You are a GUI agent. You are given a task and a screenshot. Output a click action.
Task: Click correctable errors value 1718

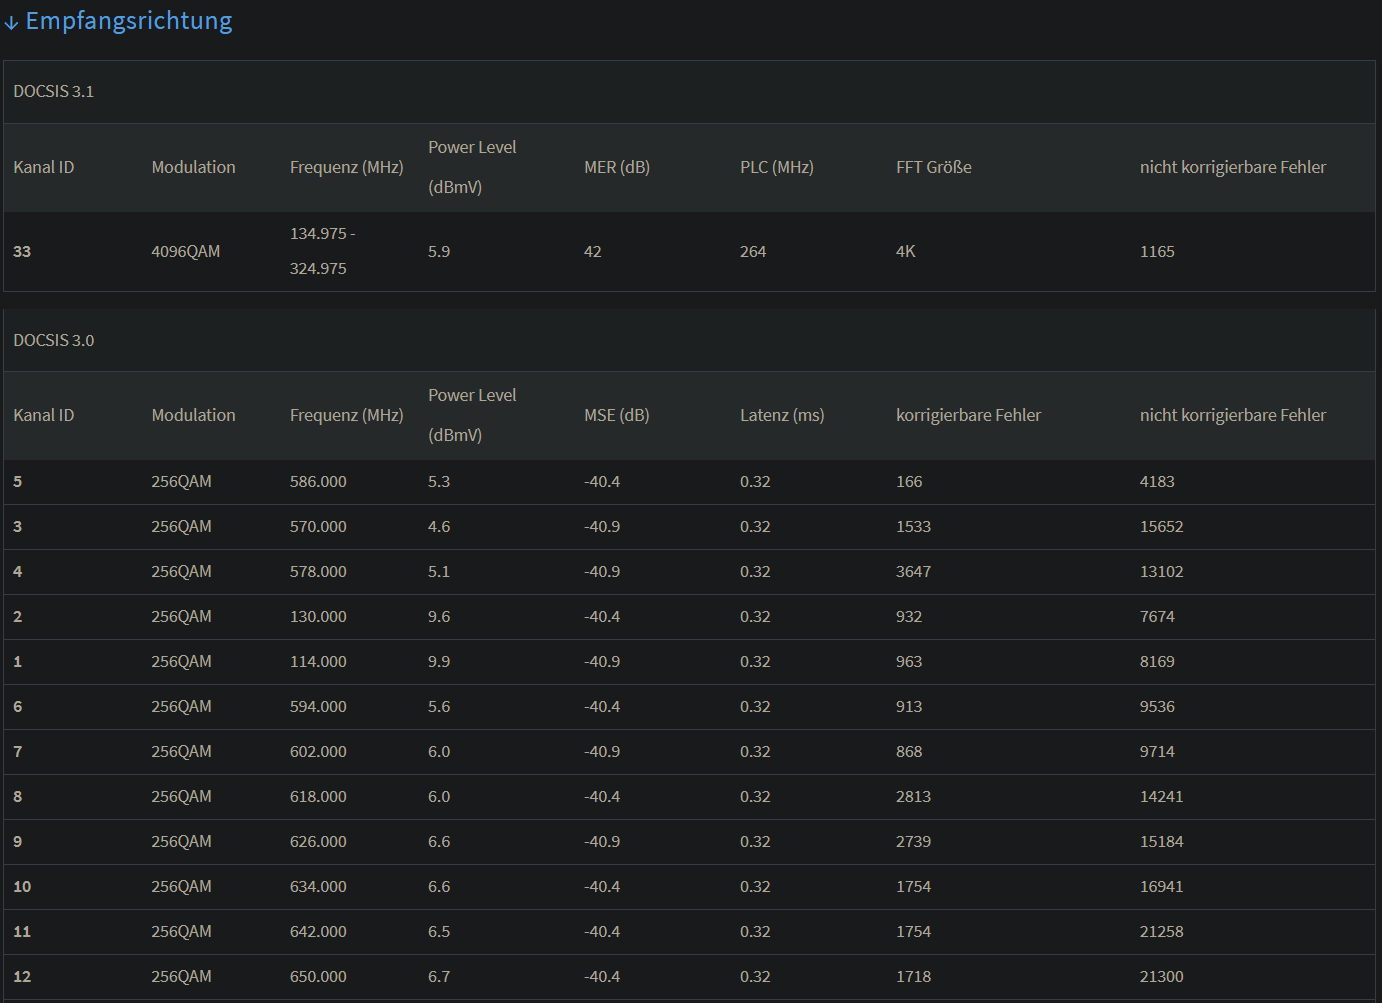tap(913, 976)
